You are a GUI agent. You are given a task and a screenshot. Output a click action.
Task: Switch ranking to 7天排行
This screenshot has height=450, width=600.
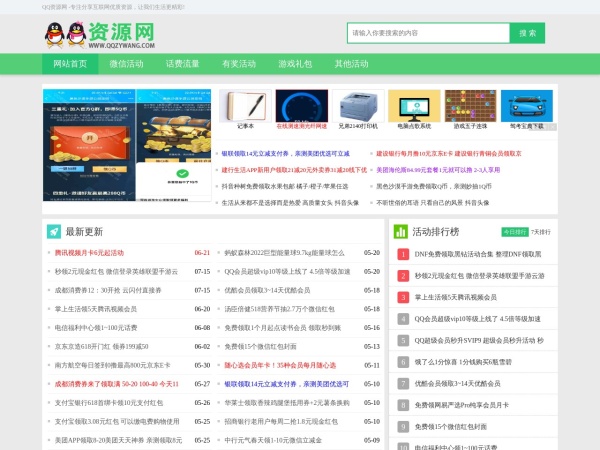(x=541, y=232)
